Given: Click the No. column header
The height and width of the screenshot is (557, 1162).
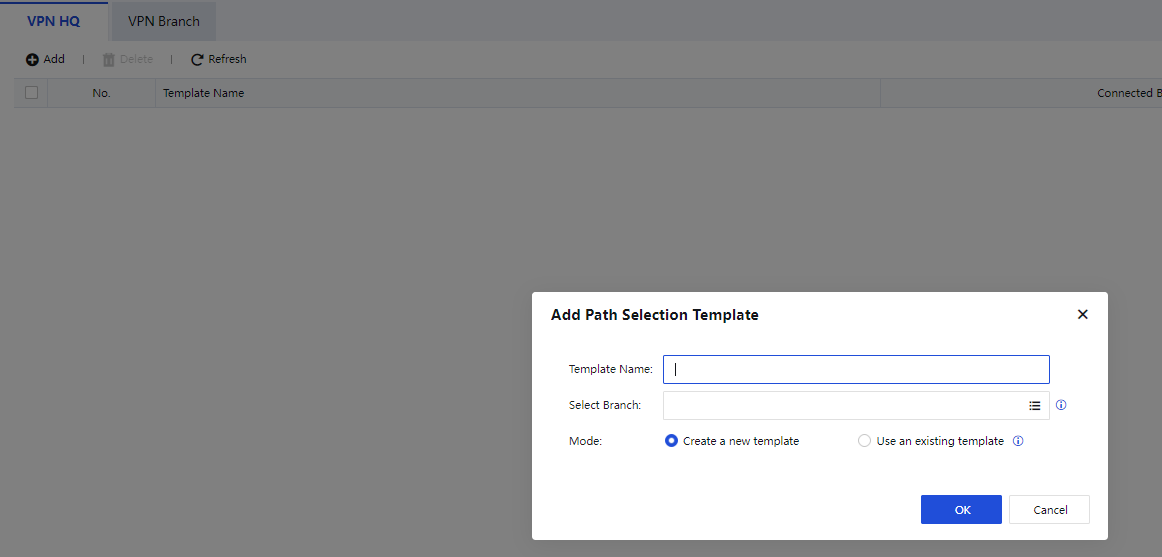Looking at the screenshot, I should tap(101, 93).
